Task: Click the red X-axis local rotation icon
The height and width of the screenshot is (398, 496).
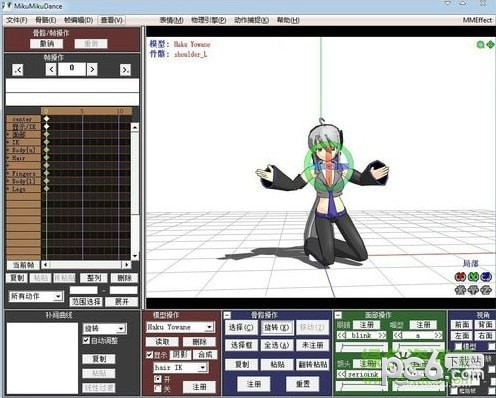Action: (460, 276)
